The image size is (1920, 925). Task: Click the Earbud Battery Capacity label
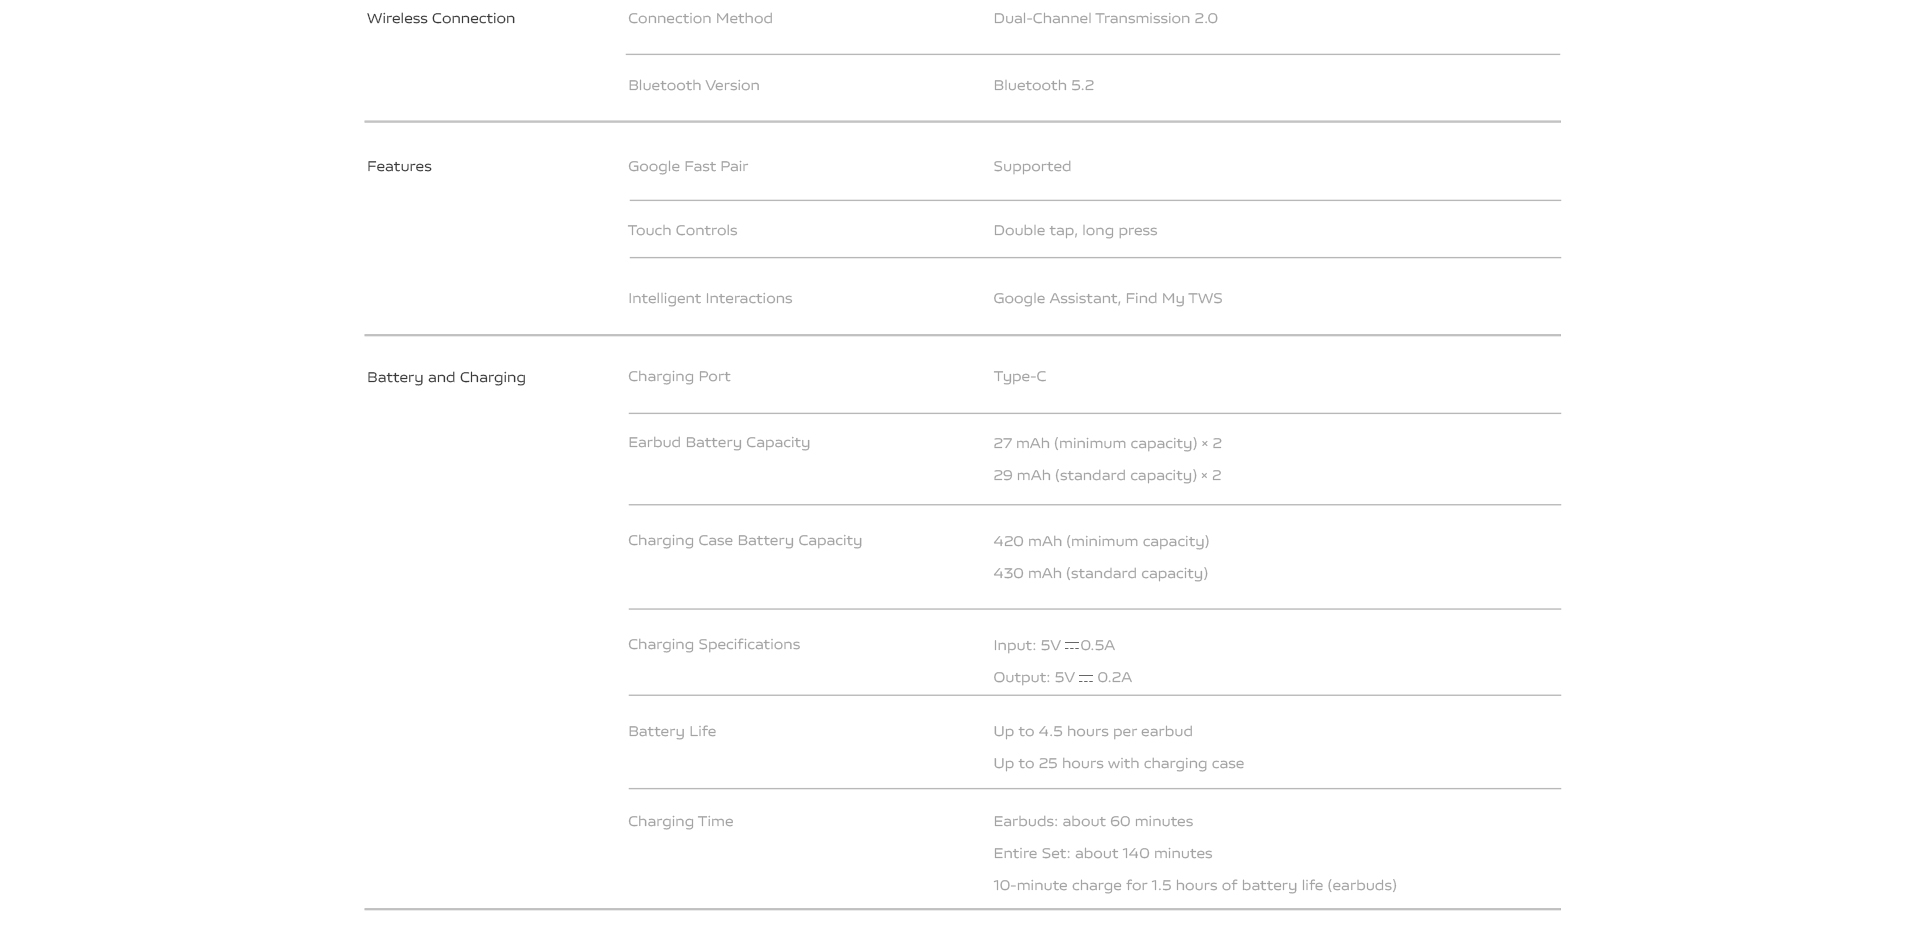[718, 442]
